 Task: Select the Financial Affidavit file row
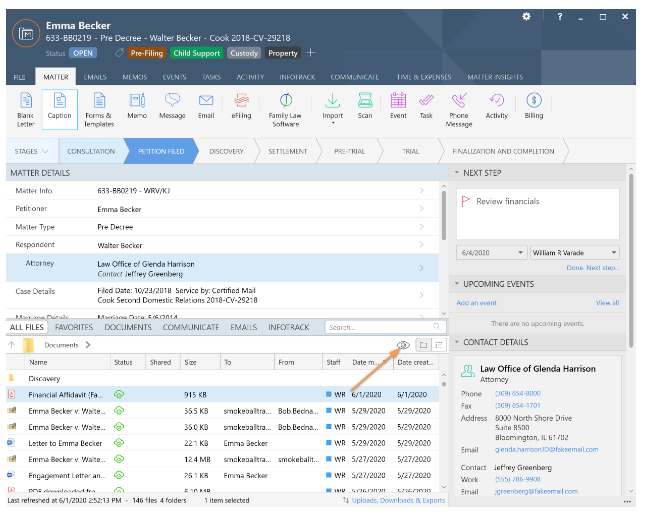tap(222, 394)
